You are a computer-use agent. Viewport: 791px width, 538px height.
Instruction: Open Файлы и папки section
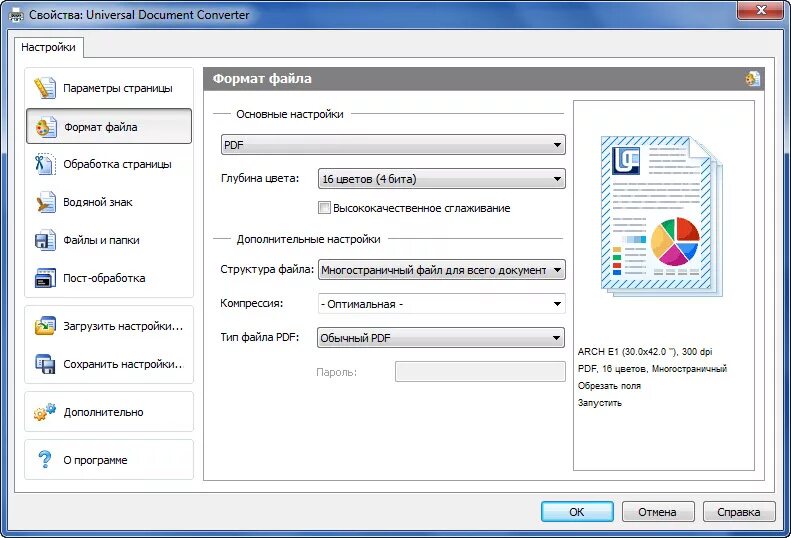(x=109, y=240)
